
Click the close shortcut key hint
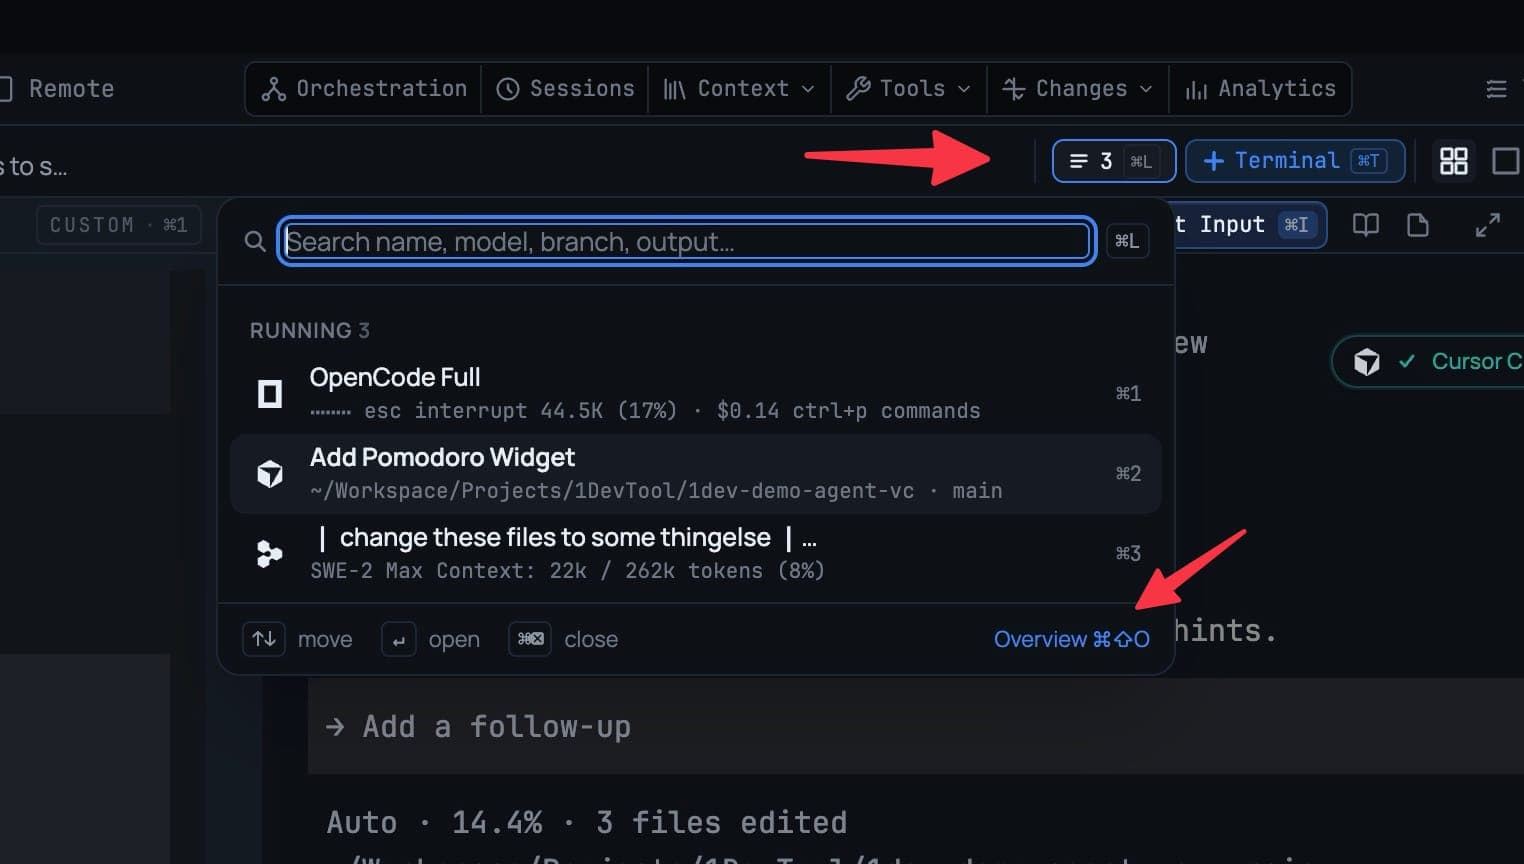[530, 639]
